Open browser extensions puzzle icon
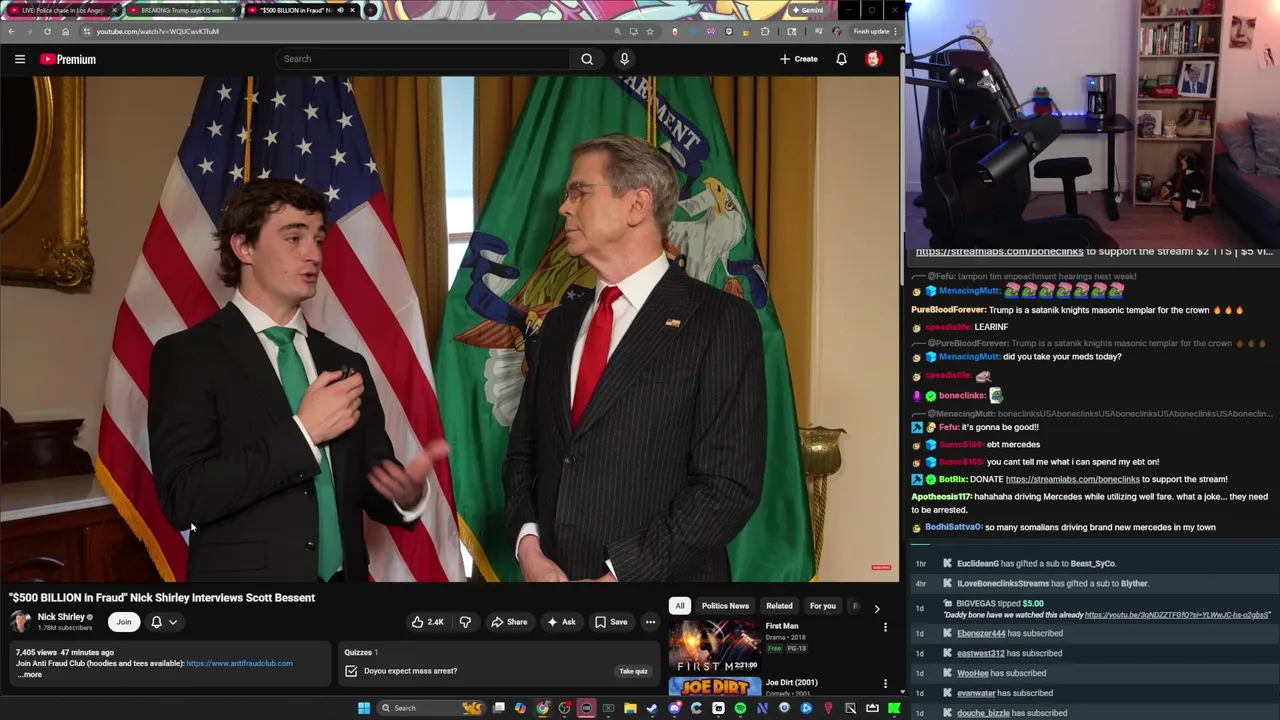Viewport: 1280px width, 720px height. 765,31
